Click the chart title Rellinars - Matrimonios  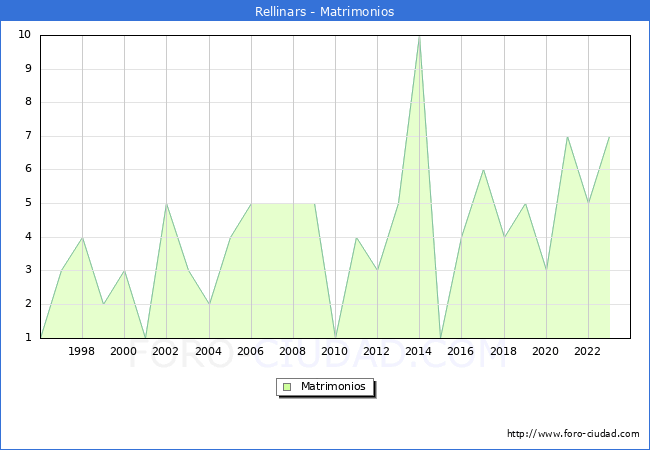(x=324, y=11)
